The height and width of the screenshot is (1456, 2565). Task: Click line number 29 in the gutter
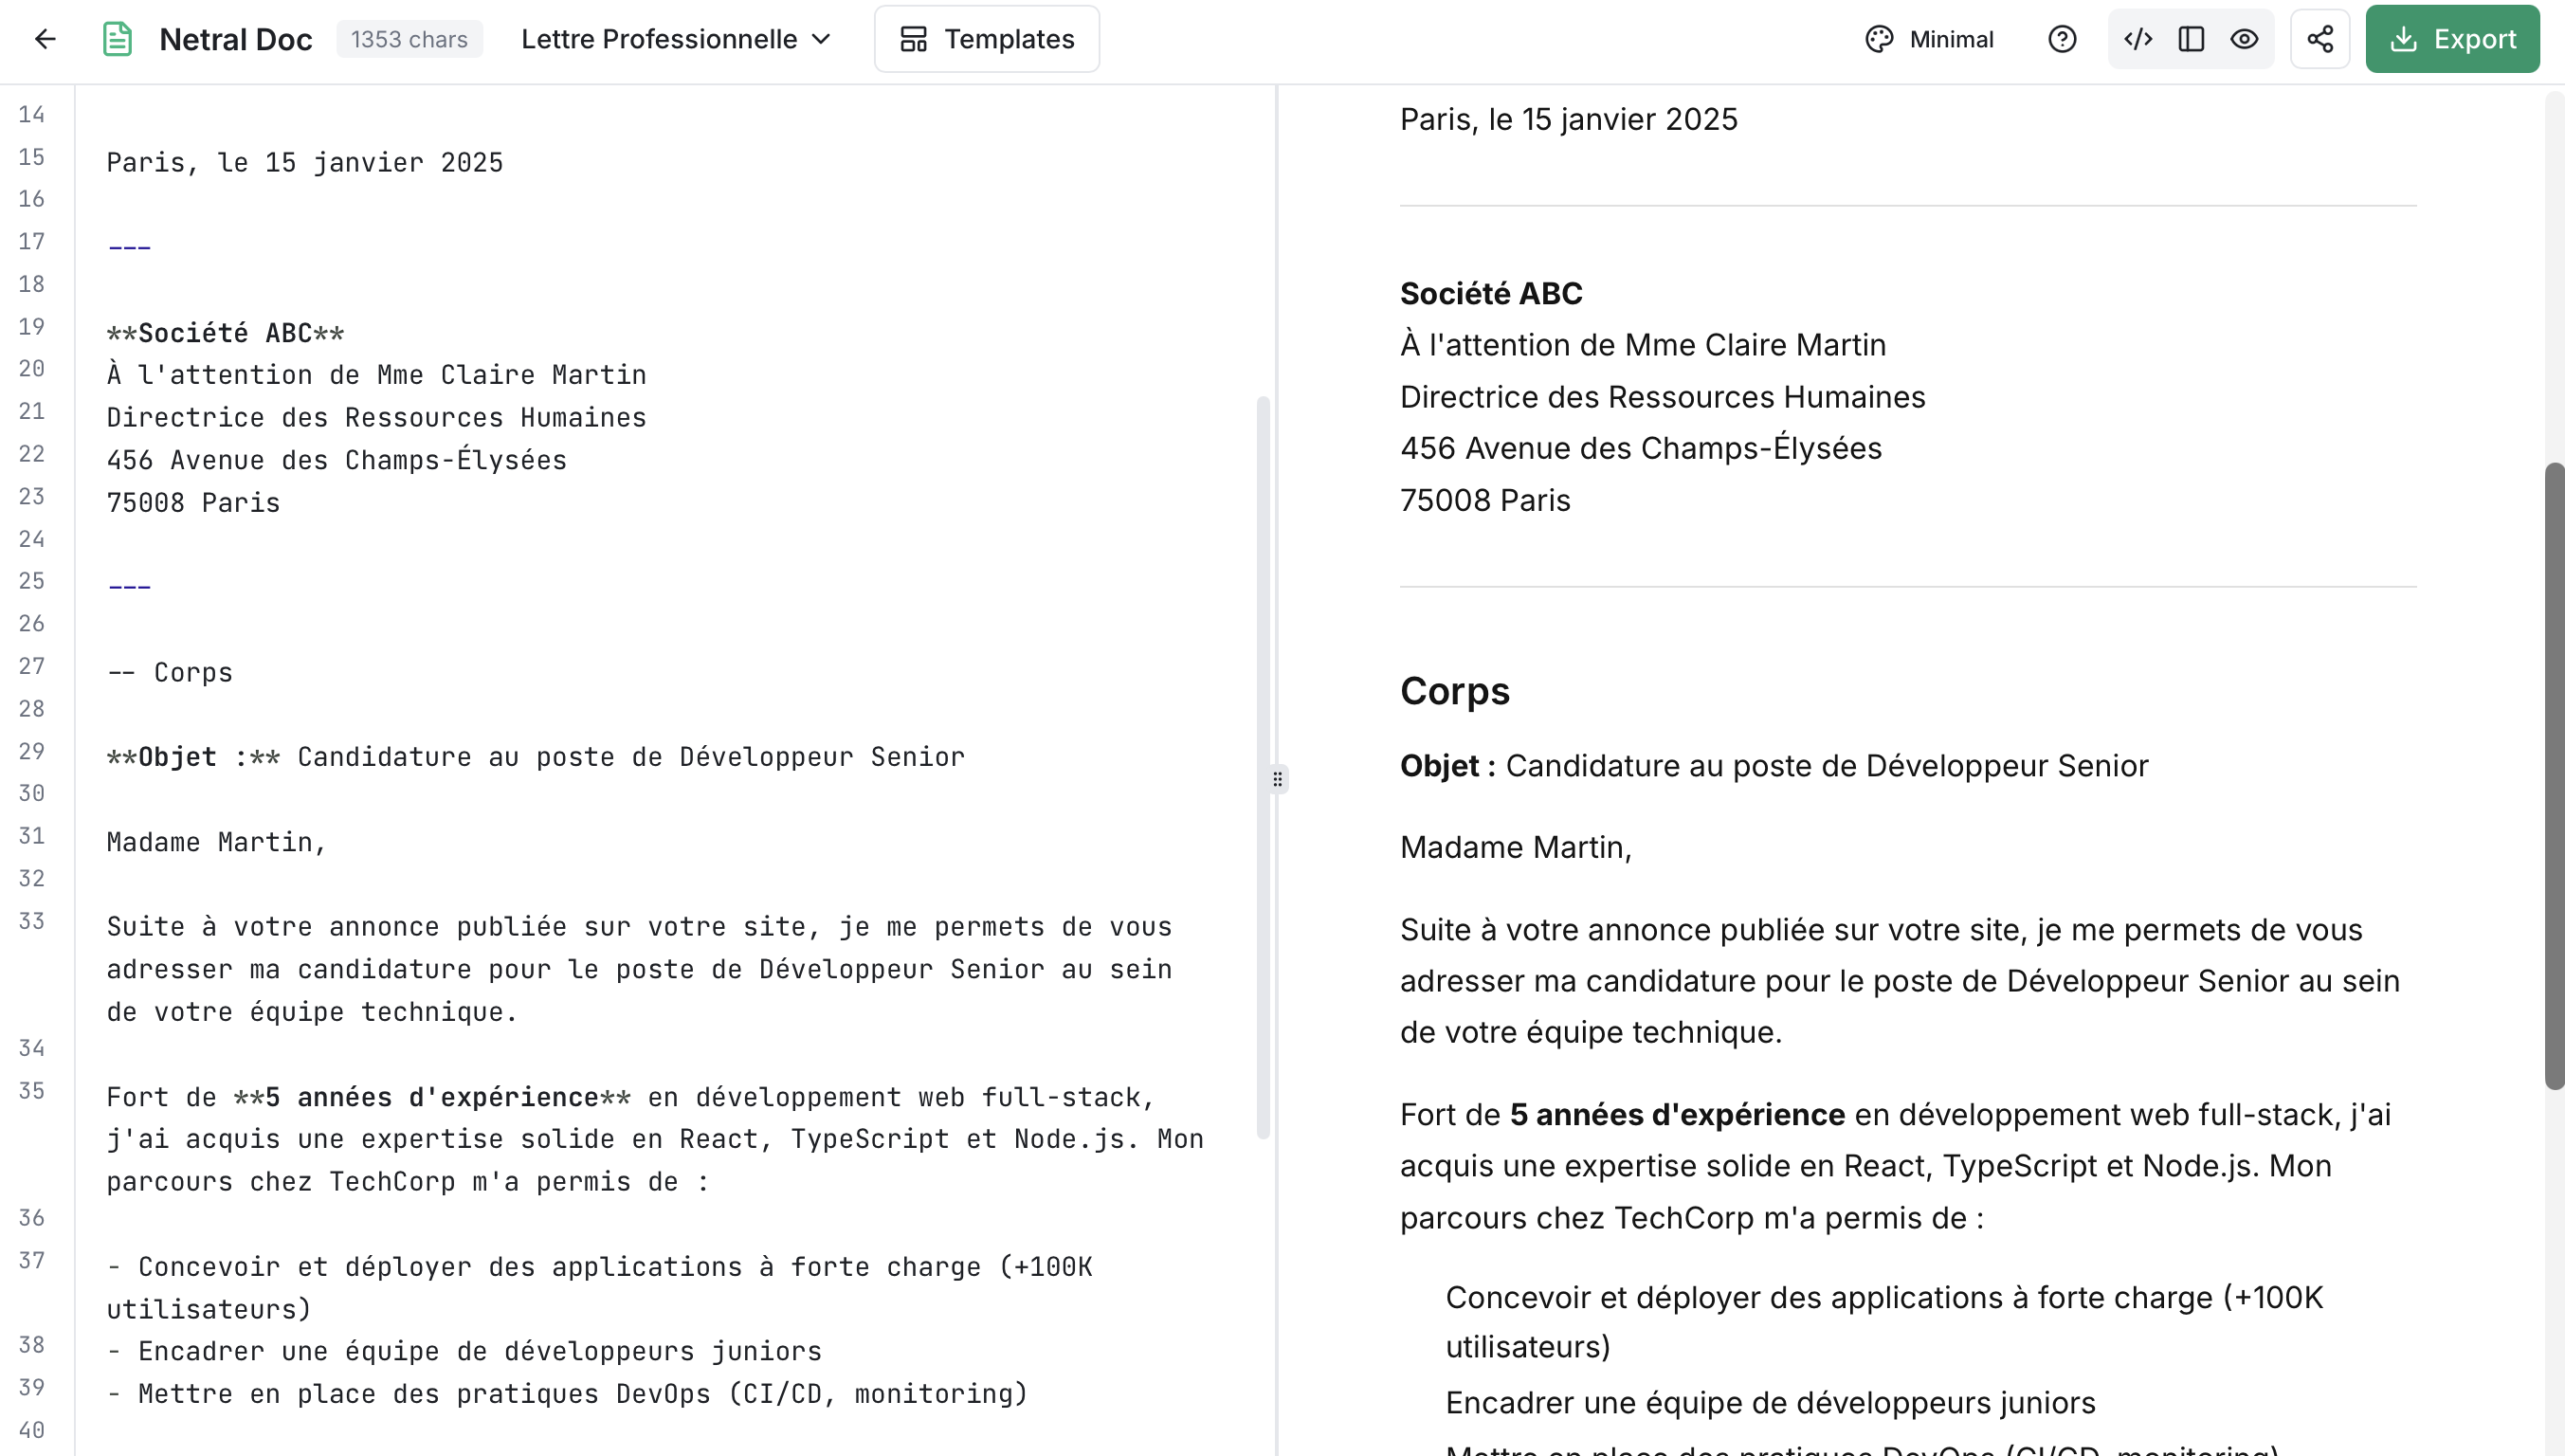(32, 751)
